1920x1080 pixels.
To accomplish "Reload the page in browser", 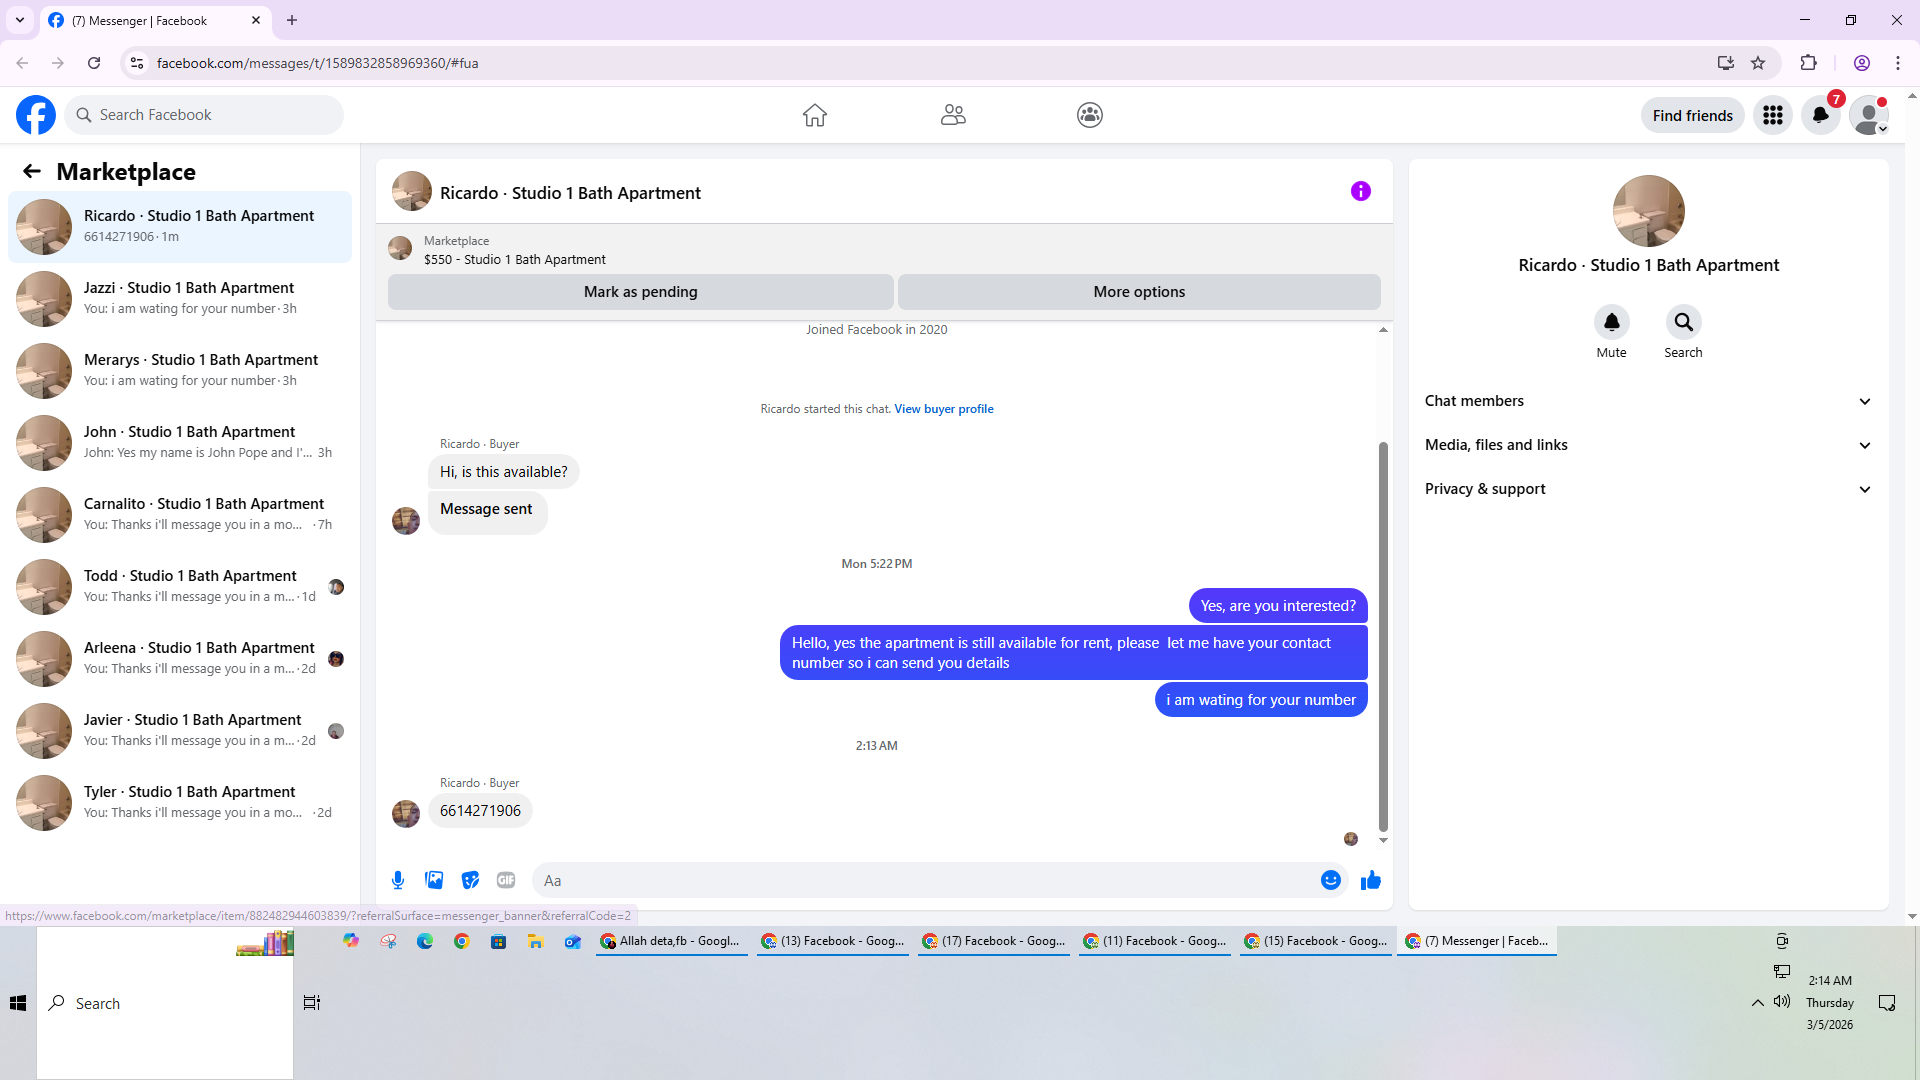I will (94, 63).
